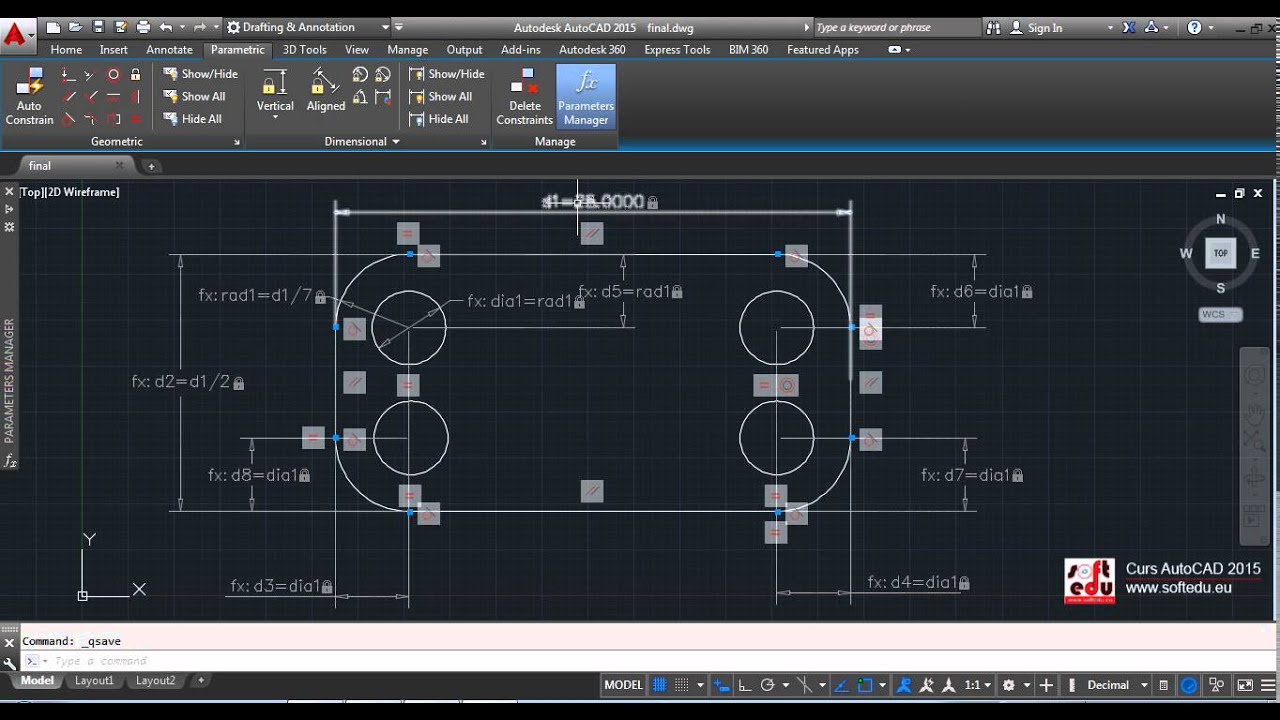Toggle MODEL space button in status bar
Viewport: 1280px width, 720px height.
click(623, 685)
